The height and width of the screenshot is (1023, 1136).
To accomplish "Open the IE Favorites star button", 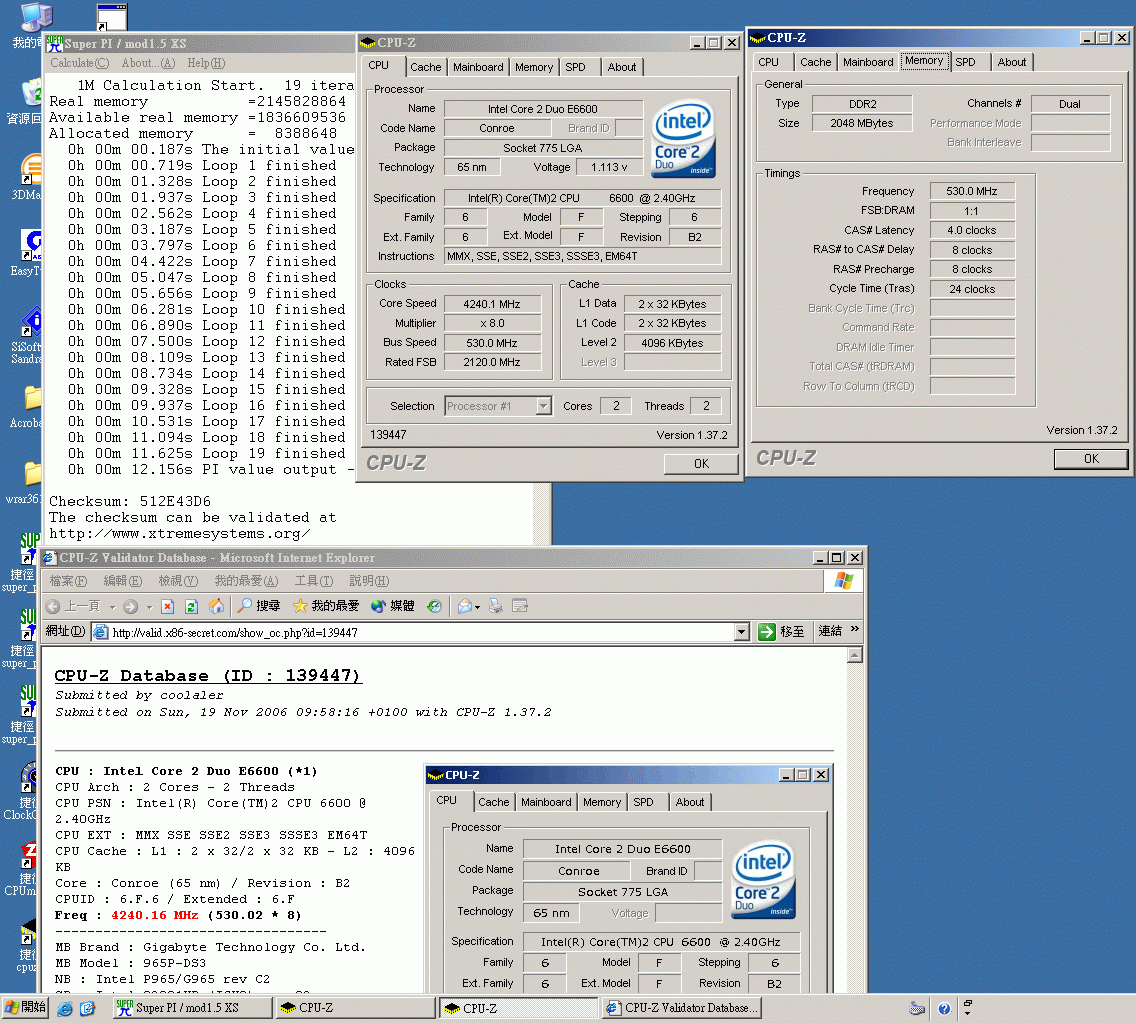I will pyautogui.click(x=326, y=606).
